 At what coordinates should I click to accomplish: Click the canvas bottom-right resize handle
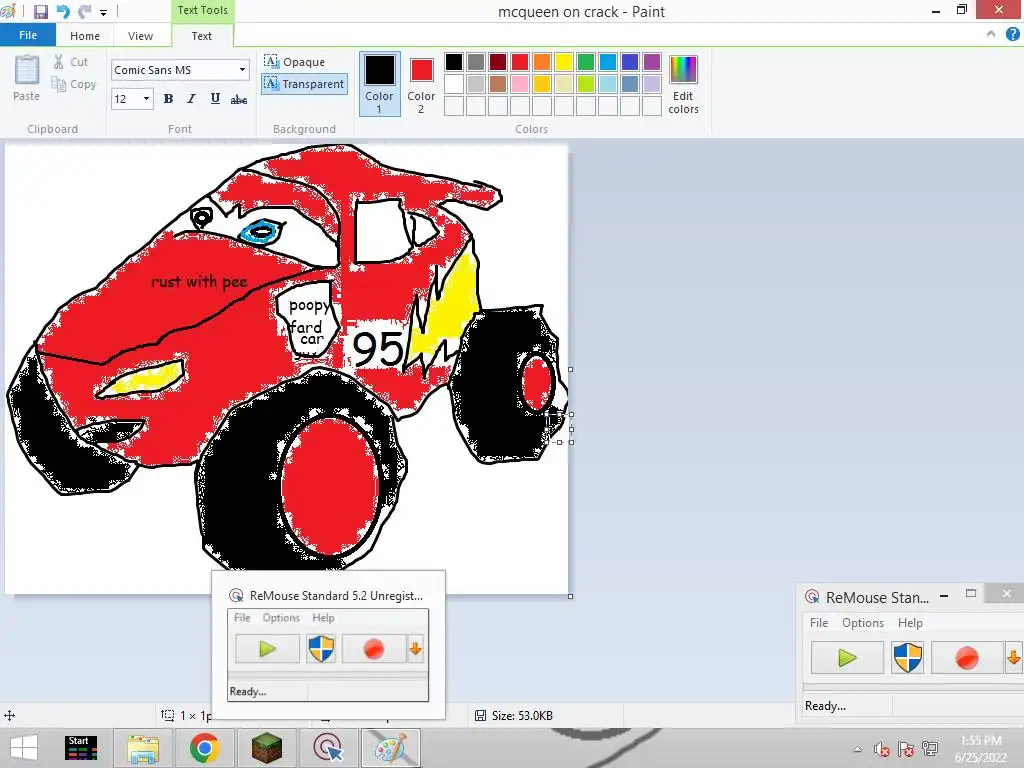[571, 596]
